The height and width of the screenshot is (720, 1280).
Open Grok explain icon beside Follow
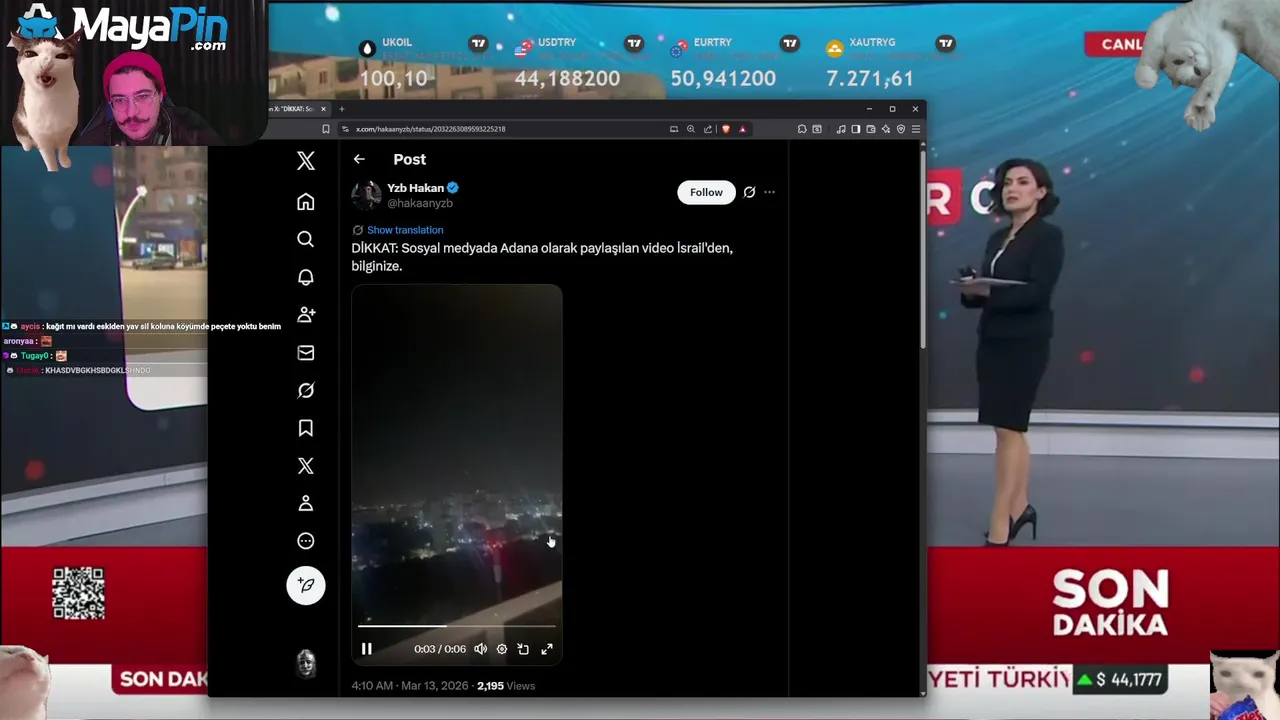click(749, 192)
